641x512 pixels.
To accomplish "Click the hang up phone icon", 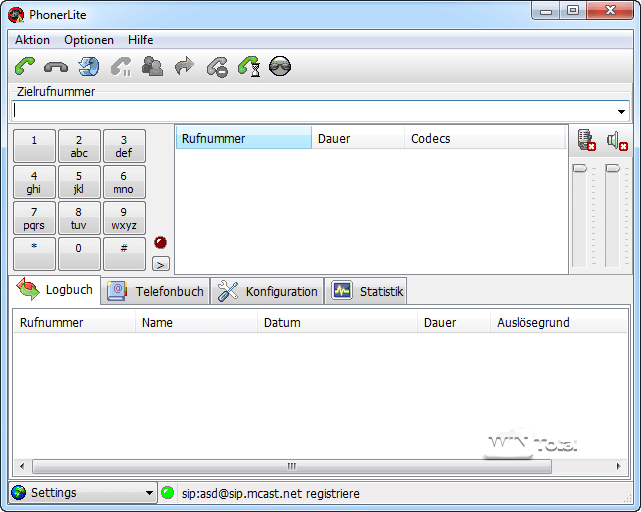I will click(56, 66).
